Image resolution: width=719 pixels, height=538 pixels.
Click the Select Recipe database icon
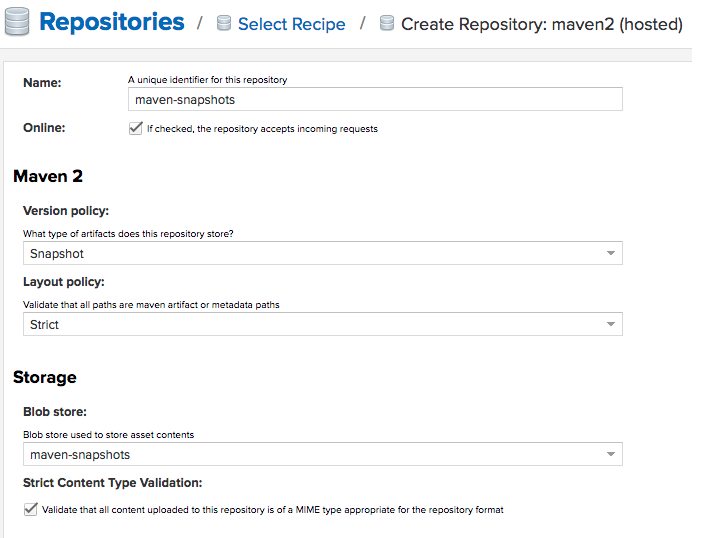pyautogui.click(x=224, y=23)
